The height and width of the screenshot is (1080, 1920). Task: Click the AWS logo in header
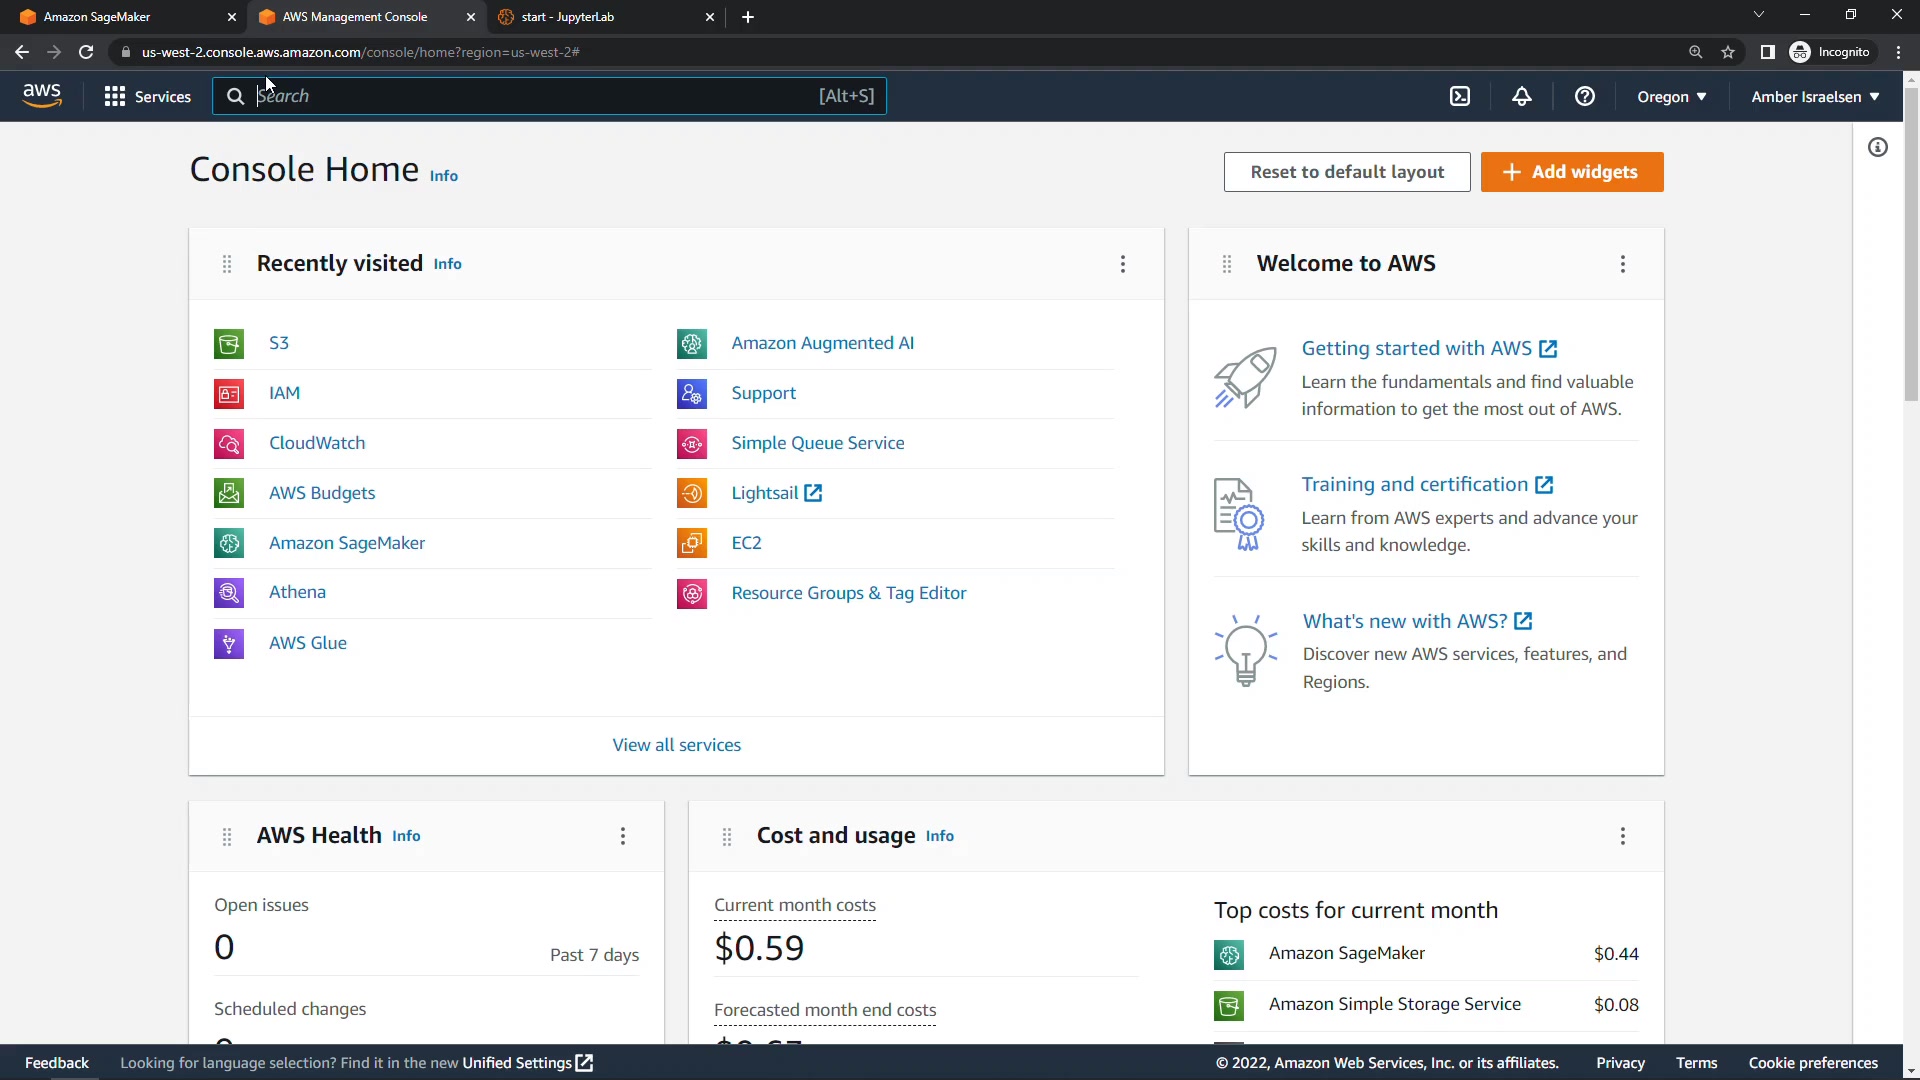point(42,96)
